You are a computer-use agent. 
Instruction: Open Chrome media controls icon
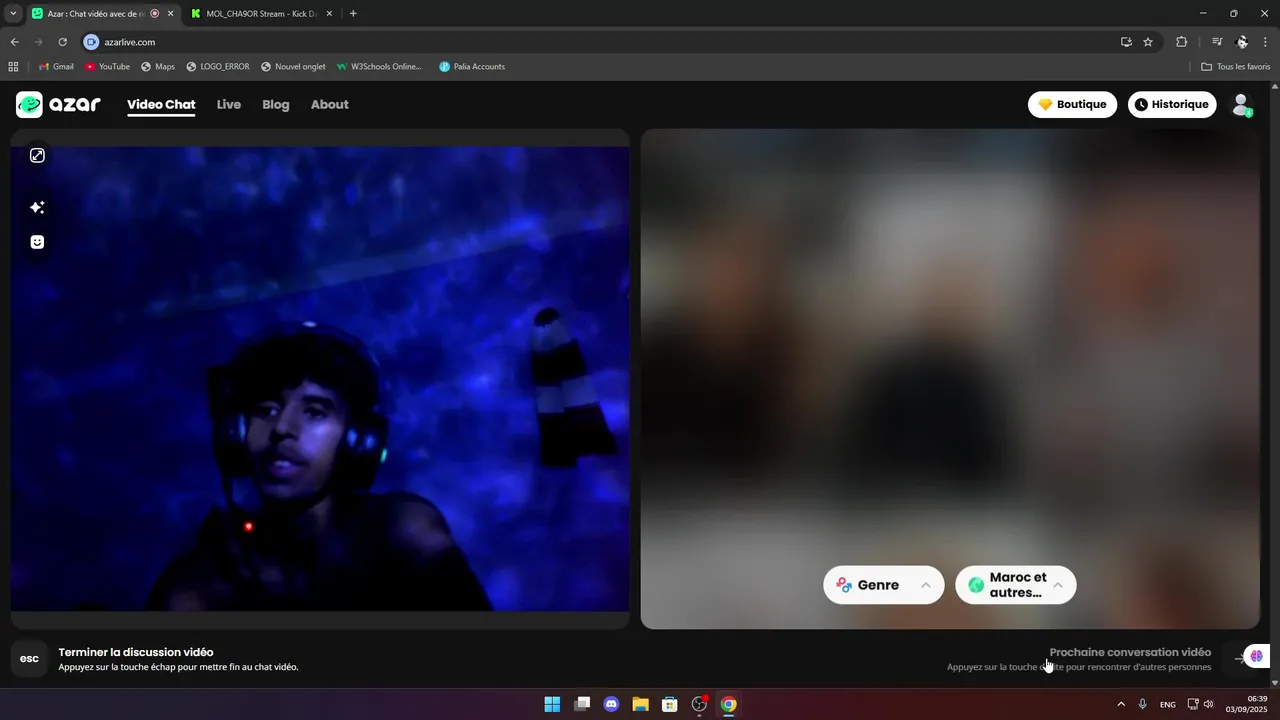[x=1217, y=42]
